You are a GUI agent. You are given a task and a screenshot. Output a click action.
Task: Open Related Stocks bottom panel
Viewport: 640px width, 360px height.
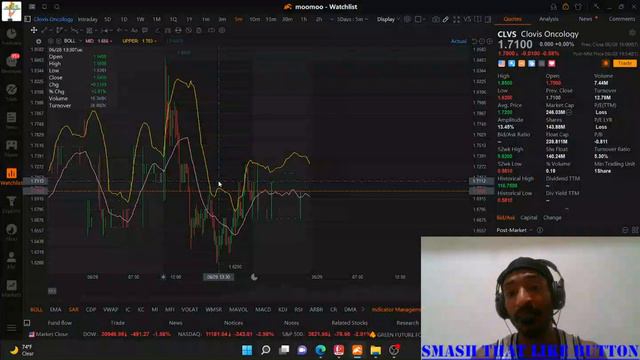[x=349, y=323]
